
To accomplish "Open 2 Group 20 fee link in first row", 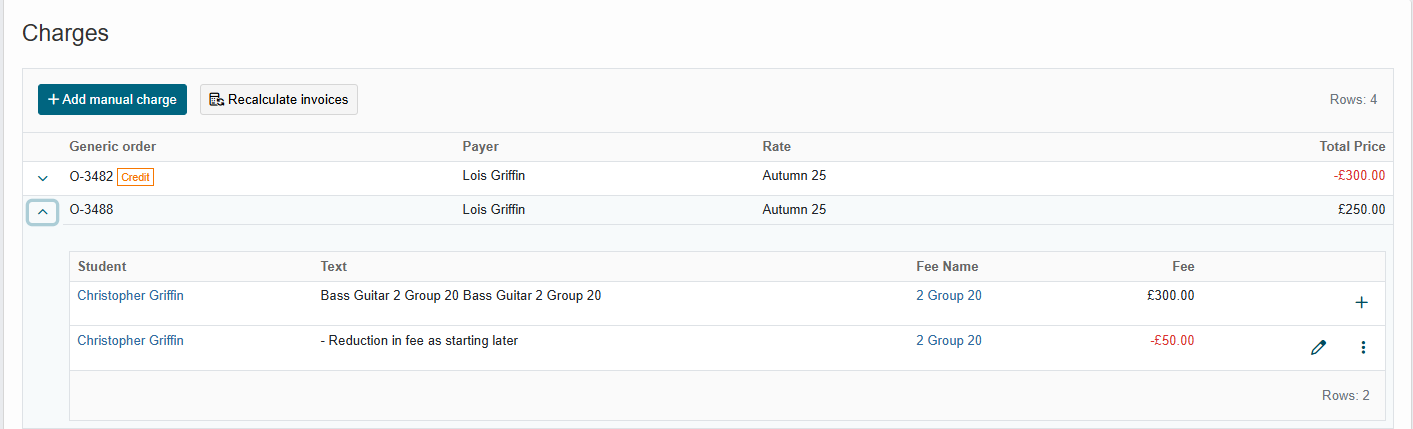I will point(949,296).
